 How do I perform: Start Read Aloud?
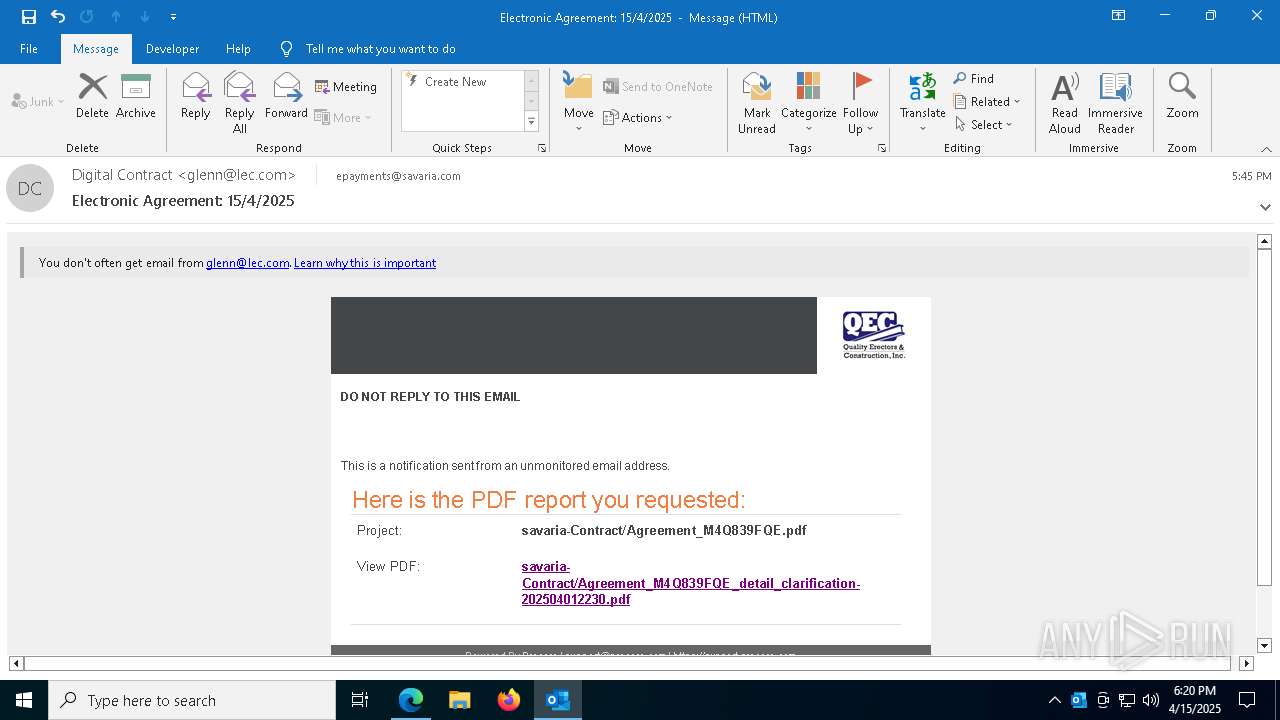pos(1065,103)
